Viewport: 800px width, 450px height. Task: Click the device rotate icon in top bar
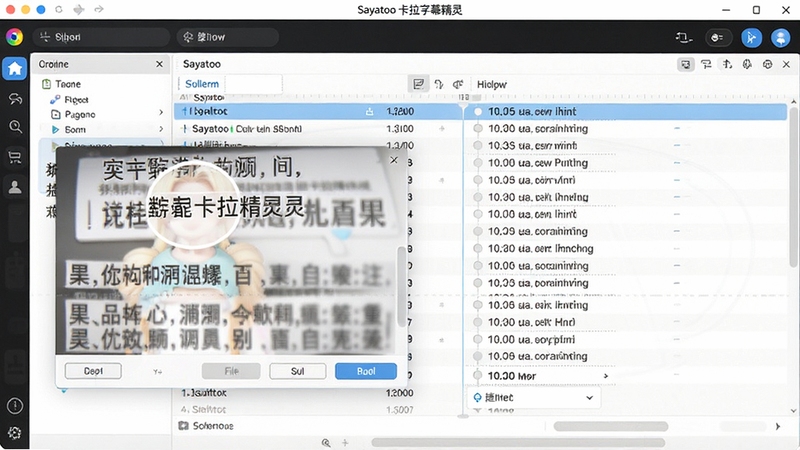684,37
